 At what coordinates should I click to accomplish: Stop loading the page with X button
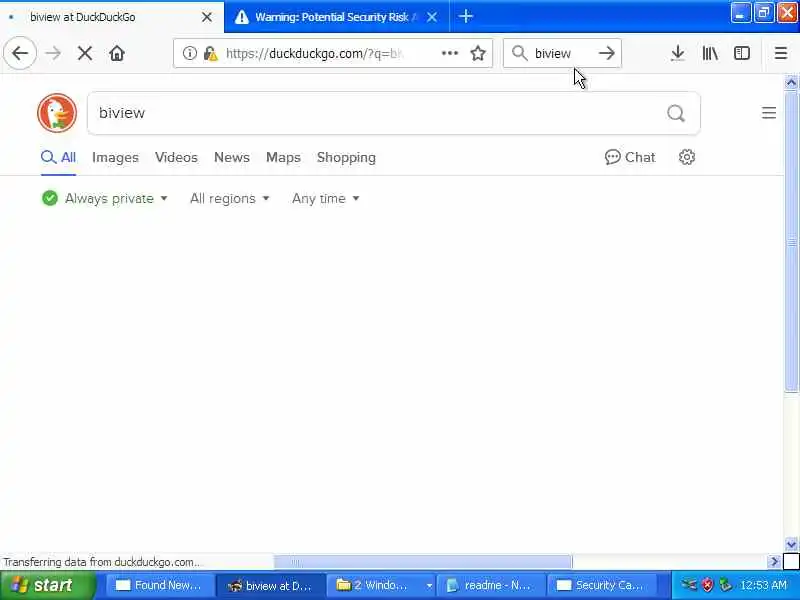pyautogui.click(x=85, y=53)
